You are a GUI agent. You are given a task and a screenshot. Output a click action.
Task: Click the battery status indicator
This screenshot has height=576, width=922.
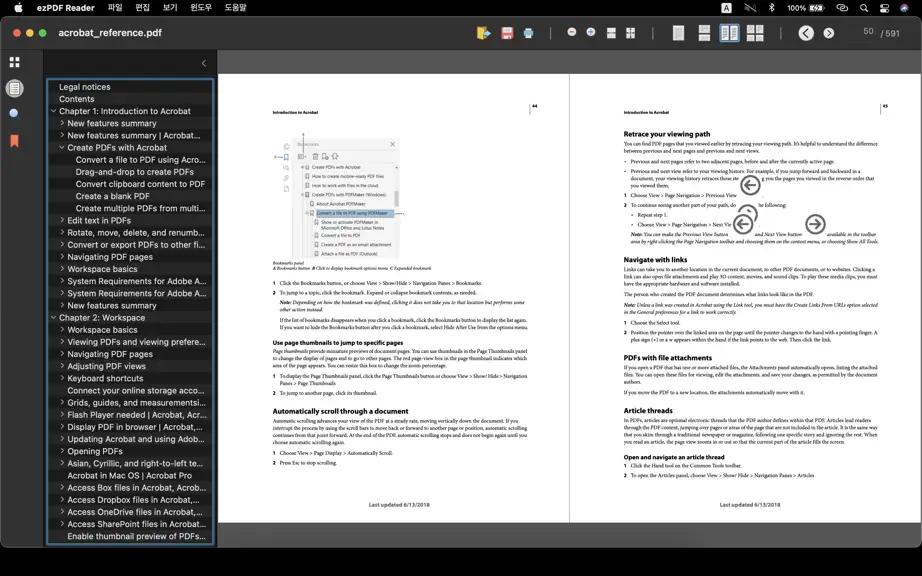coord(806,8)
